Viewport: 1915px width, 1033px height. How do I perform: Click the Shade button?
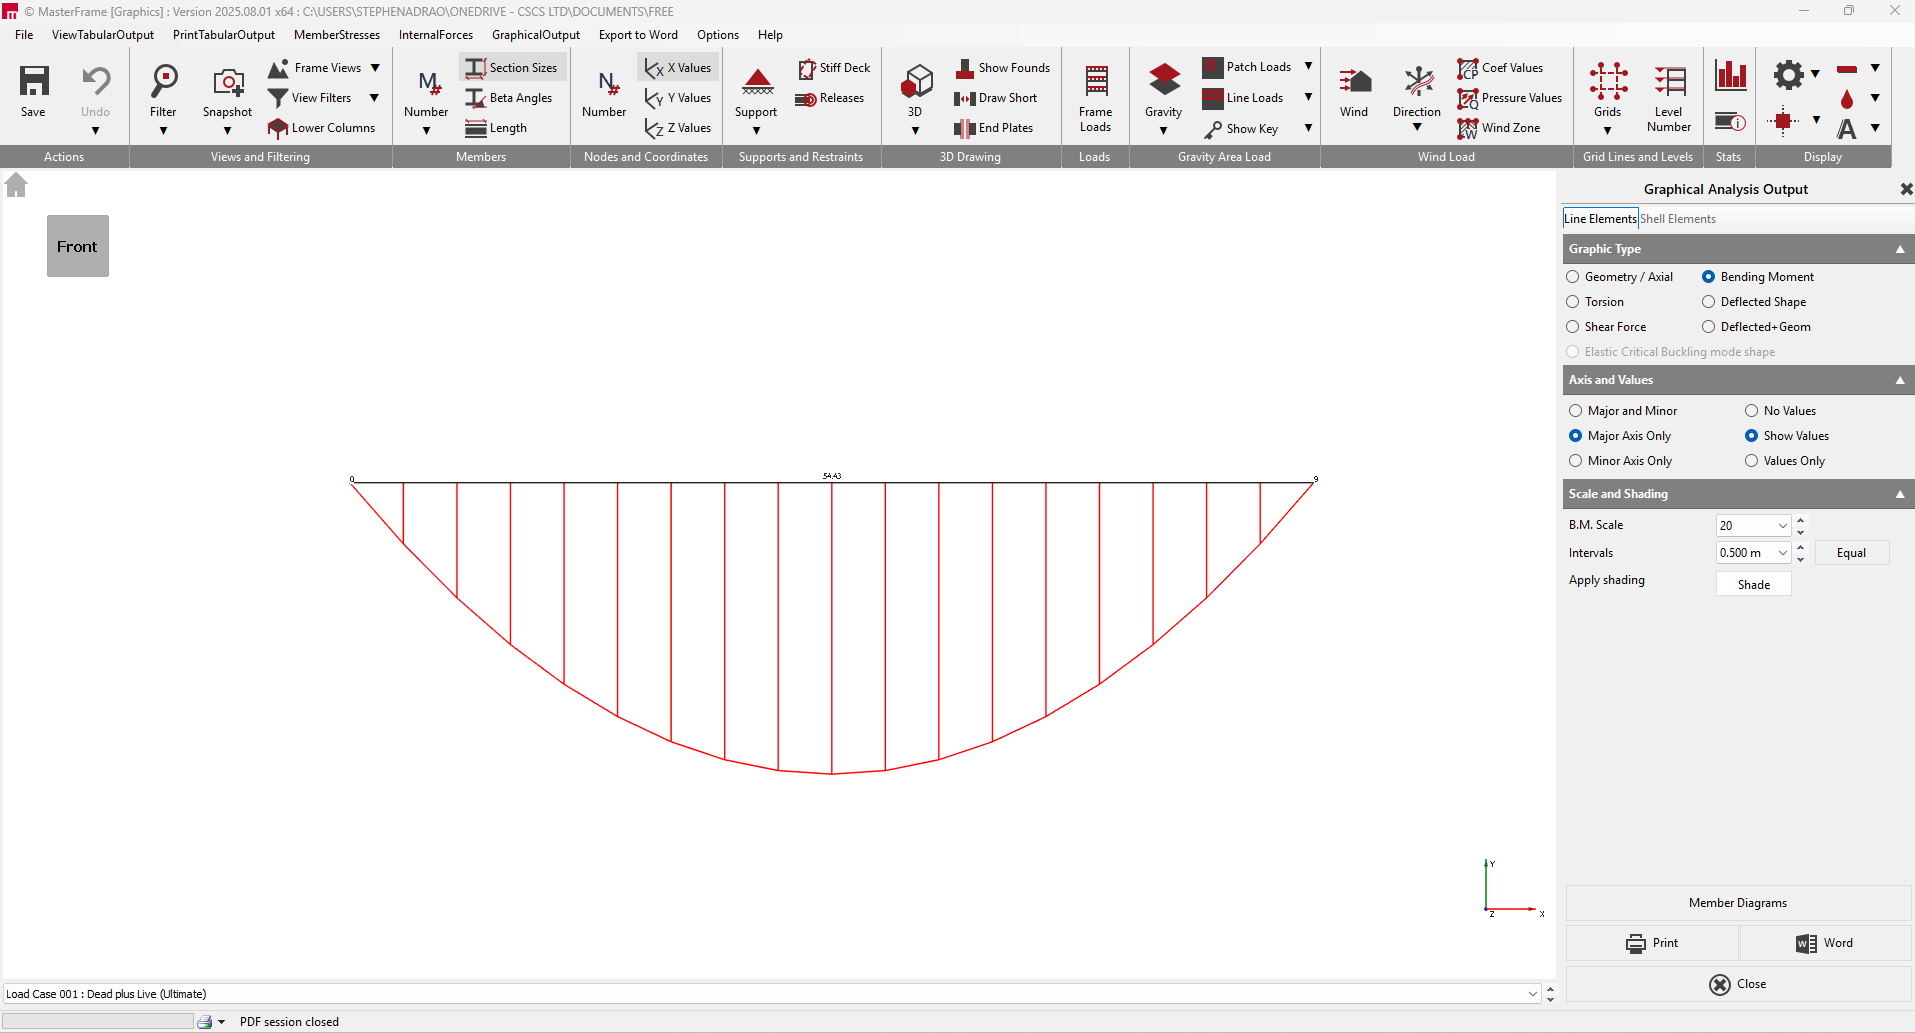point(1754,584)
